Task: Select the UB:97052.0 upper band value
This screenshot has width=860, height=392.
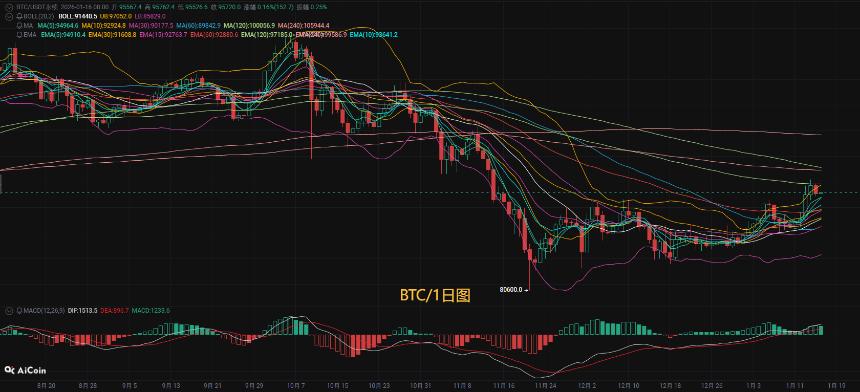Action: coord(116,16)
